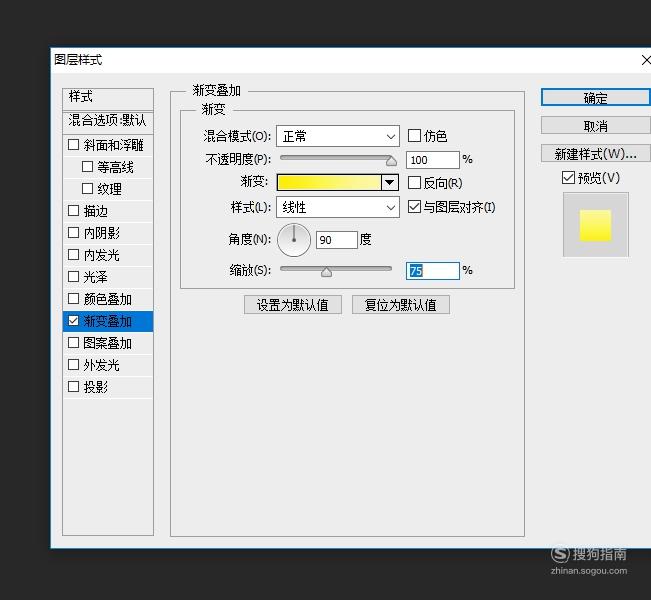Viewport: 651px width, 600px height.
Task: Enable the 仿色 dither checkbox
Action: click(414, 135)
